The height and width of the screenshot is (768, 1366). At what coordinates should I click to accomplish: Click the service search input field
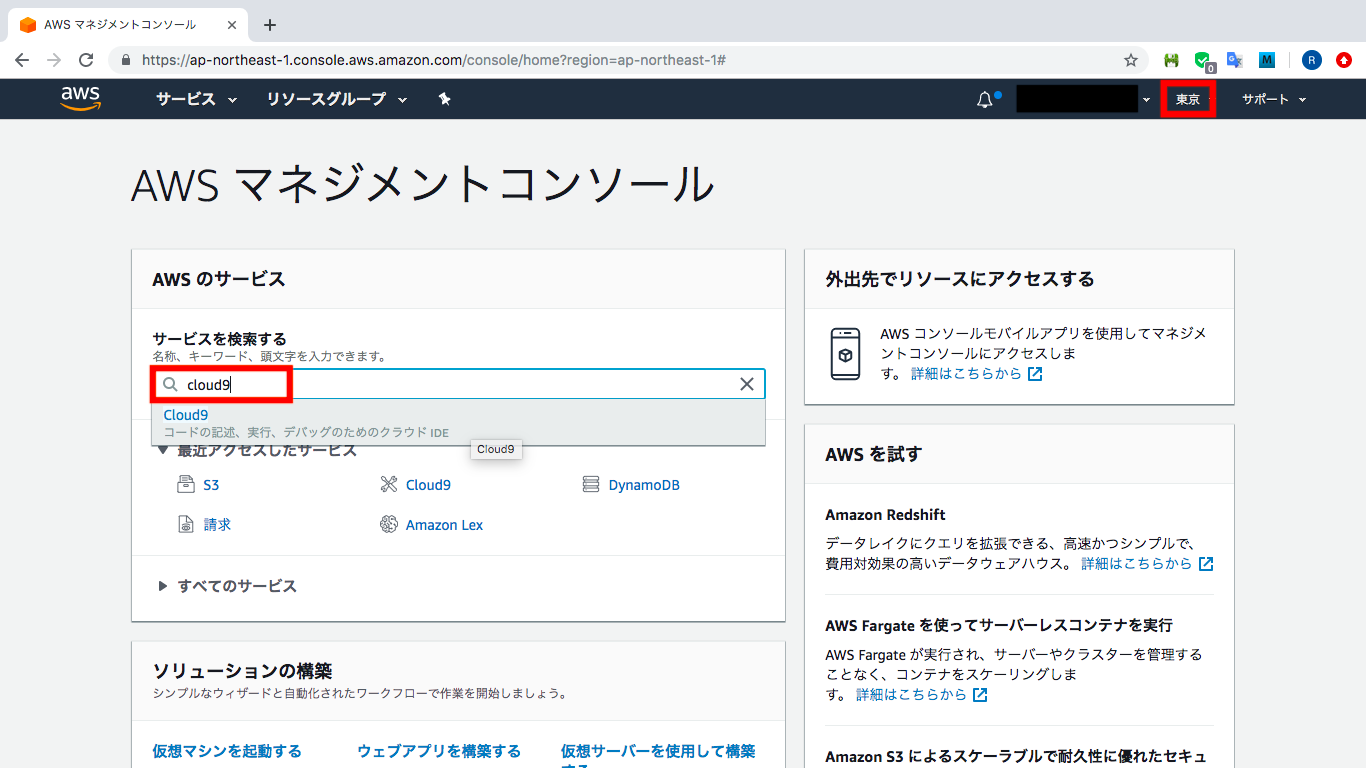pos(459,384)
